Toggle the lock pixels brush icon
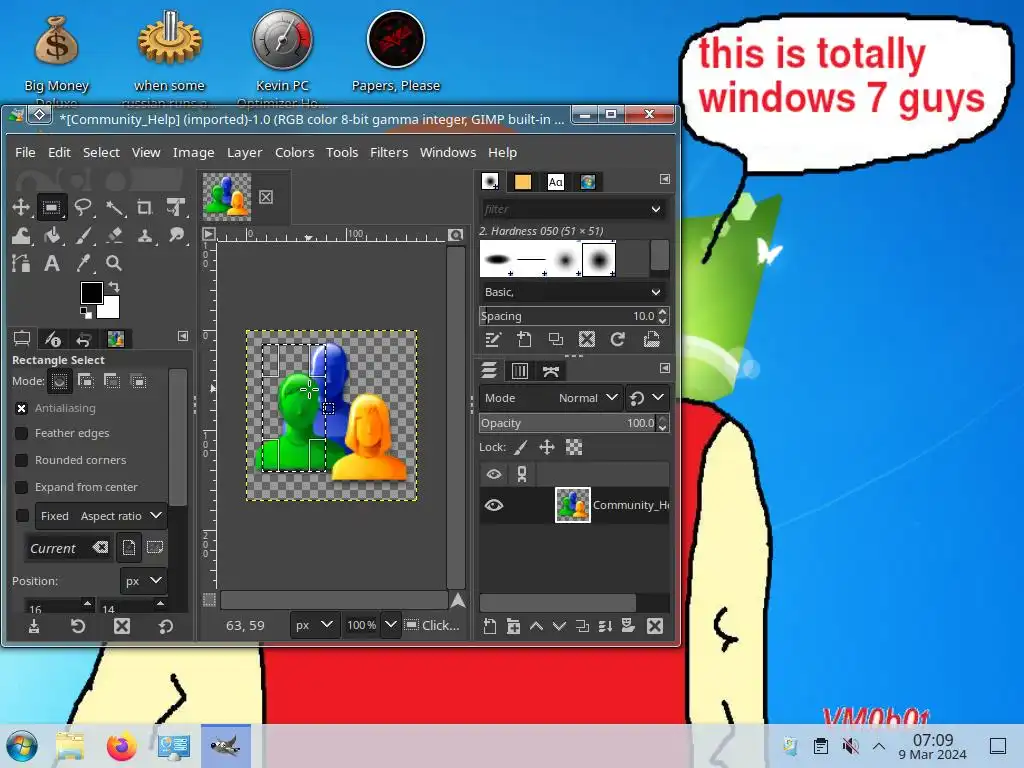 point(520,447)
